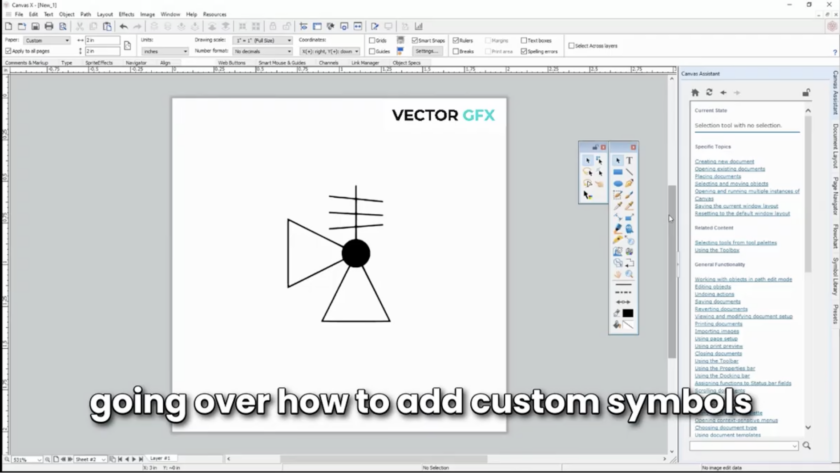Viewport: 840px width, 473px height.
Task: Click the blue help question mark
Action: coord(835,52)
